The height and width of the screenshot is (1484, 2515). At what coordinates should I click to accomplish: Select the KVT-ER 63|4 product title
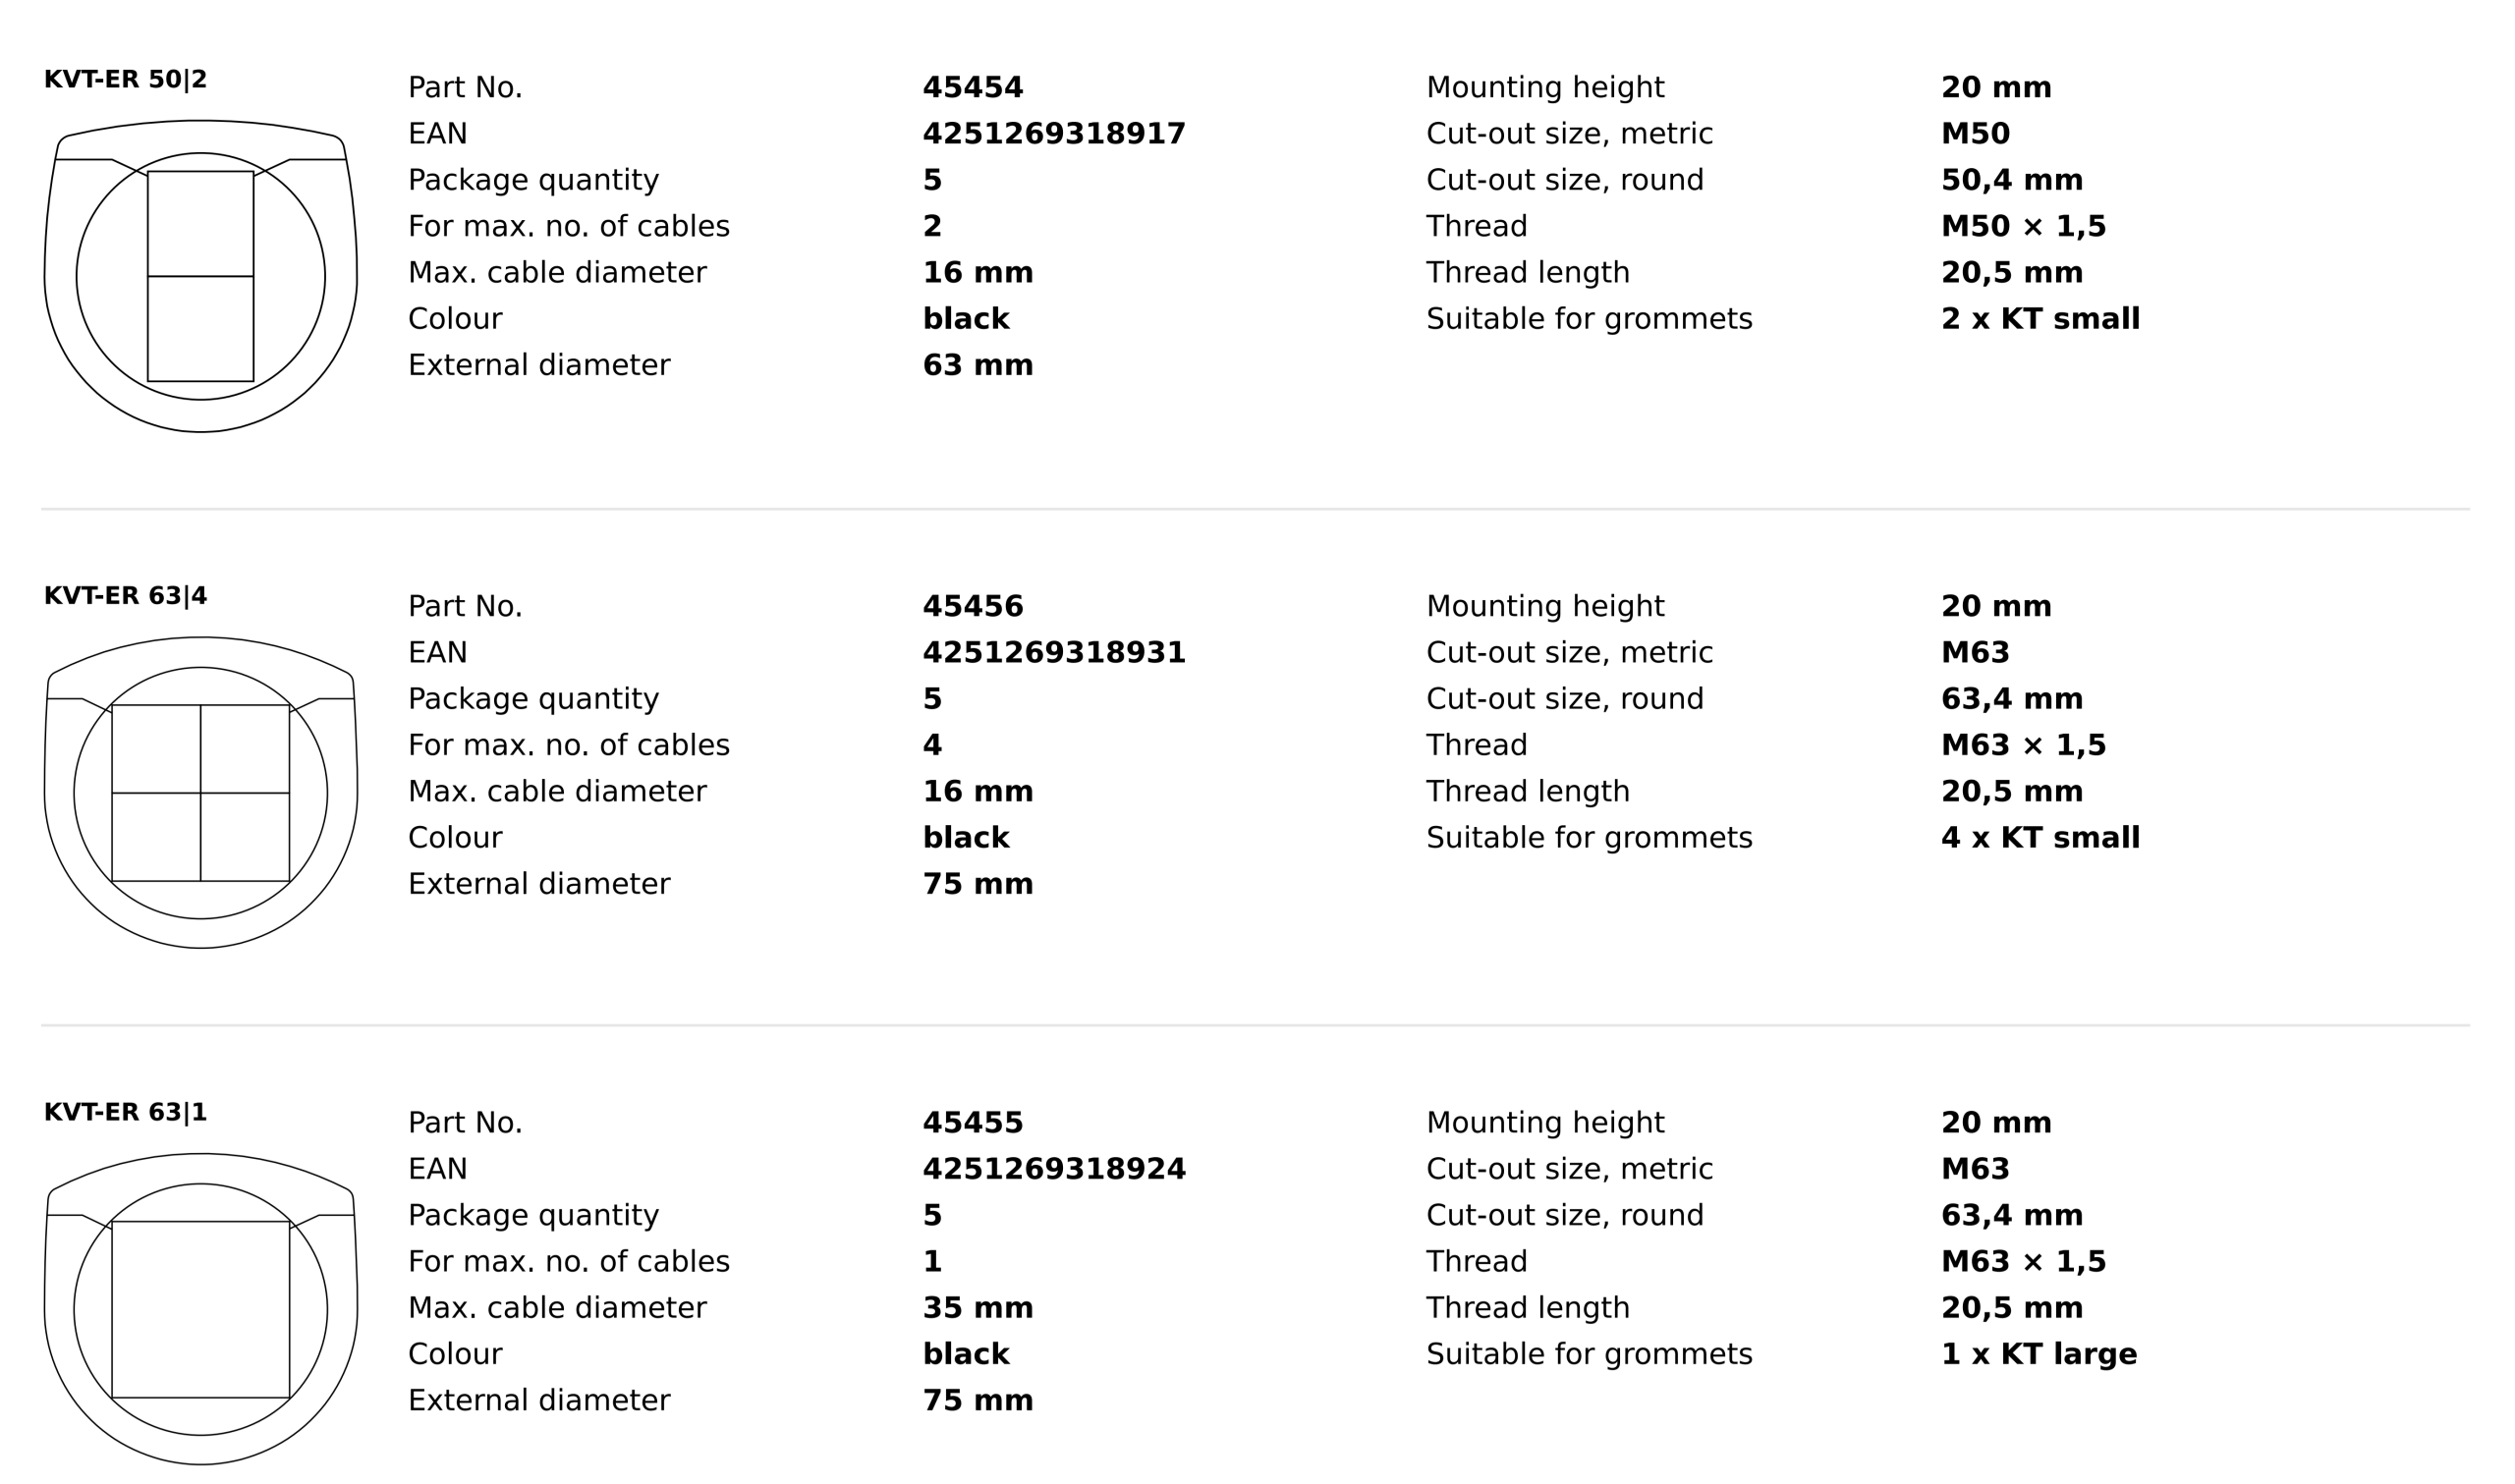tap(125, 596)
